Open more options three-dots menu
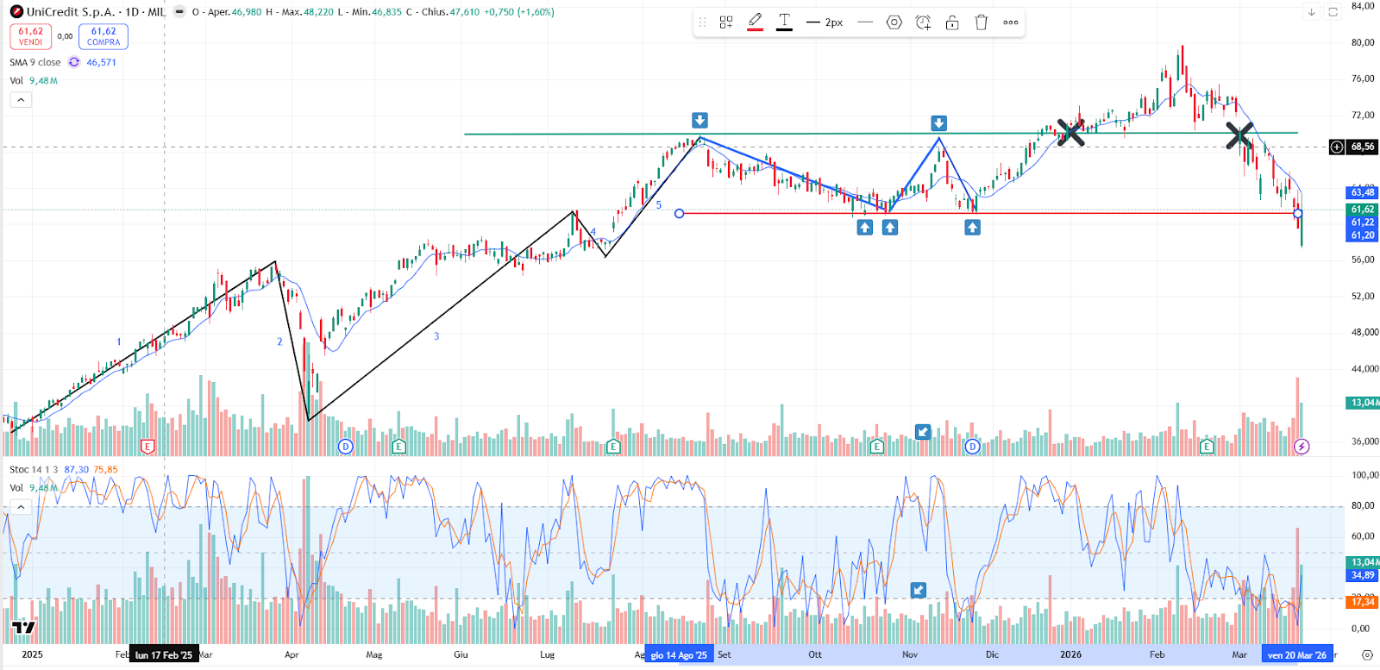Viewport: 1380px width, 670px height. [1011, 22]
